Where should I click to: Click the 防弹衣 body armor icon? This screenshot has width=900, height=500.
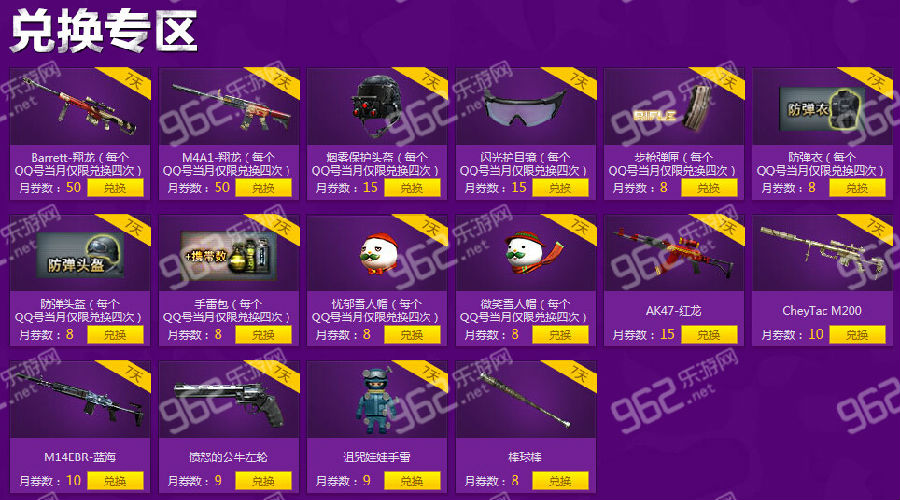823,108
